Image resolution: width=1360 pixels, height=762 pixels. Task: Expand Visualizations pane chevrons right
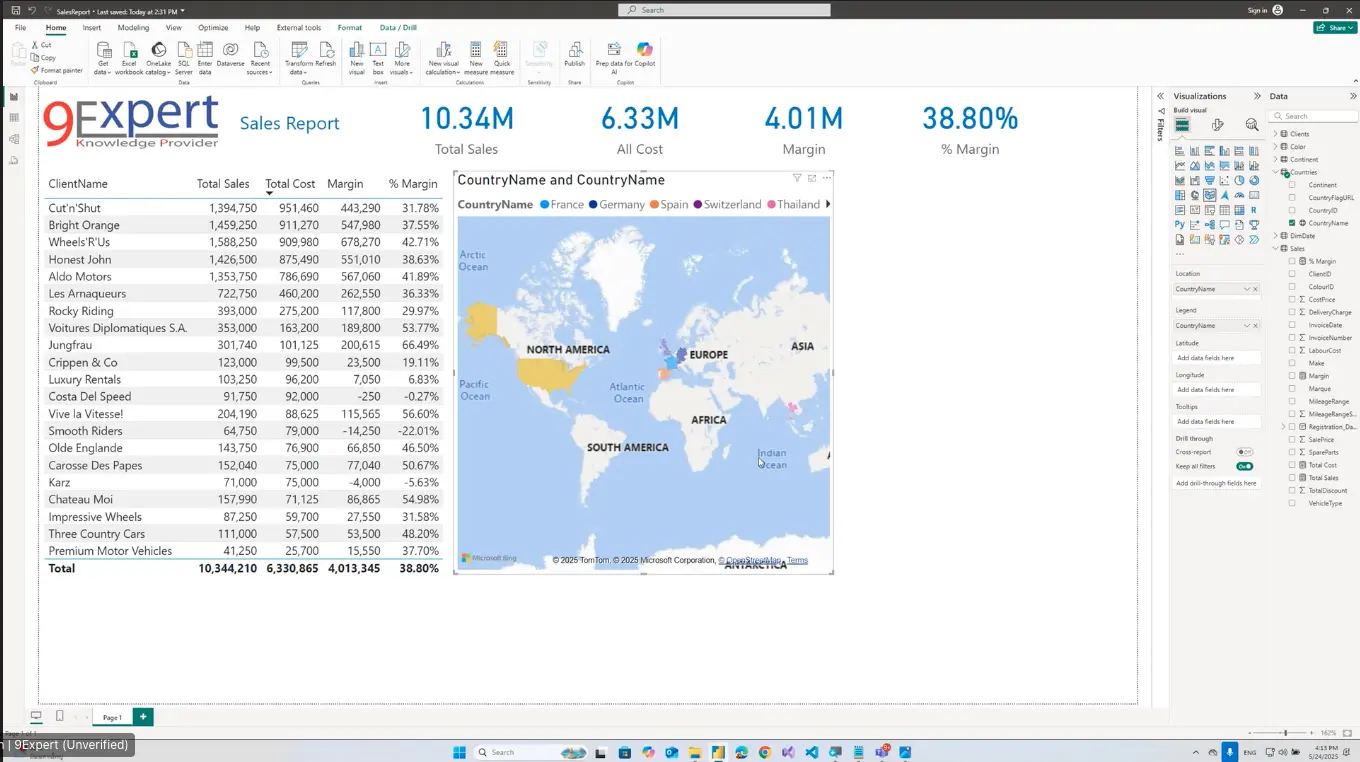coord(1258,96)
